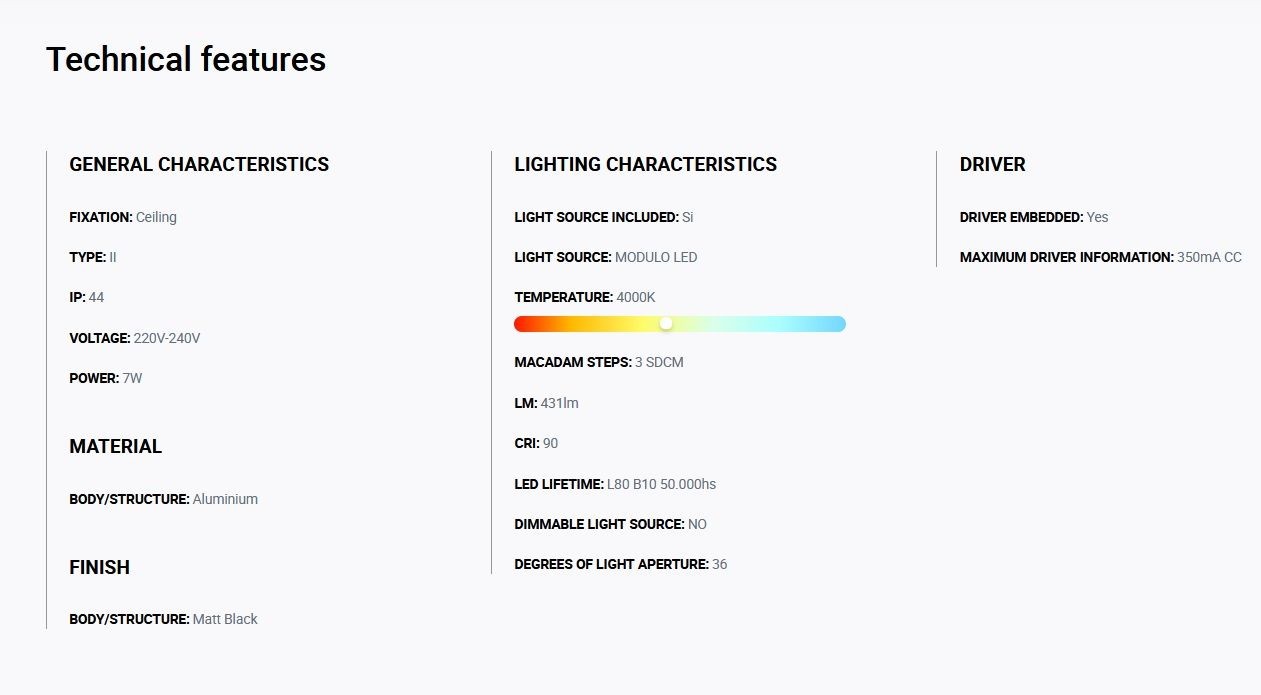The height and width of the screenshot is (695, 1261).
Task: Click the Light source MODULO LED entry
Action: [x=606, y=257]
